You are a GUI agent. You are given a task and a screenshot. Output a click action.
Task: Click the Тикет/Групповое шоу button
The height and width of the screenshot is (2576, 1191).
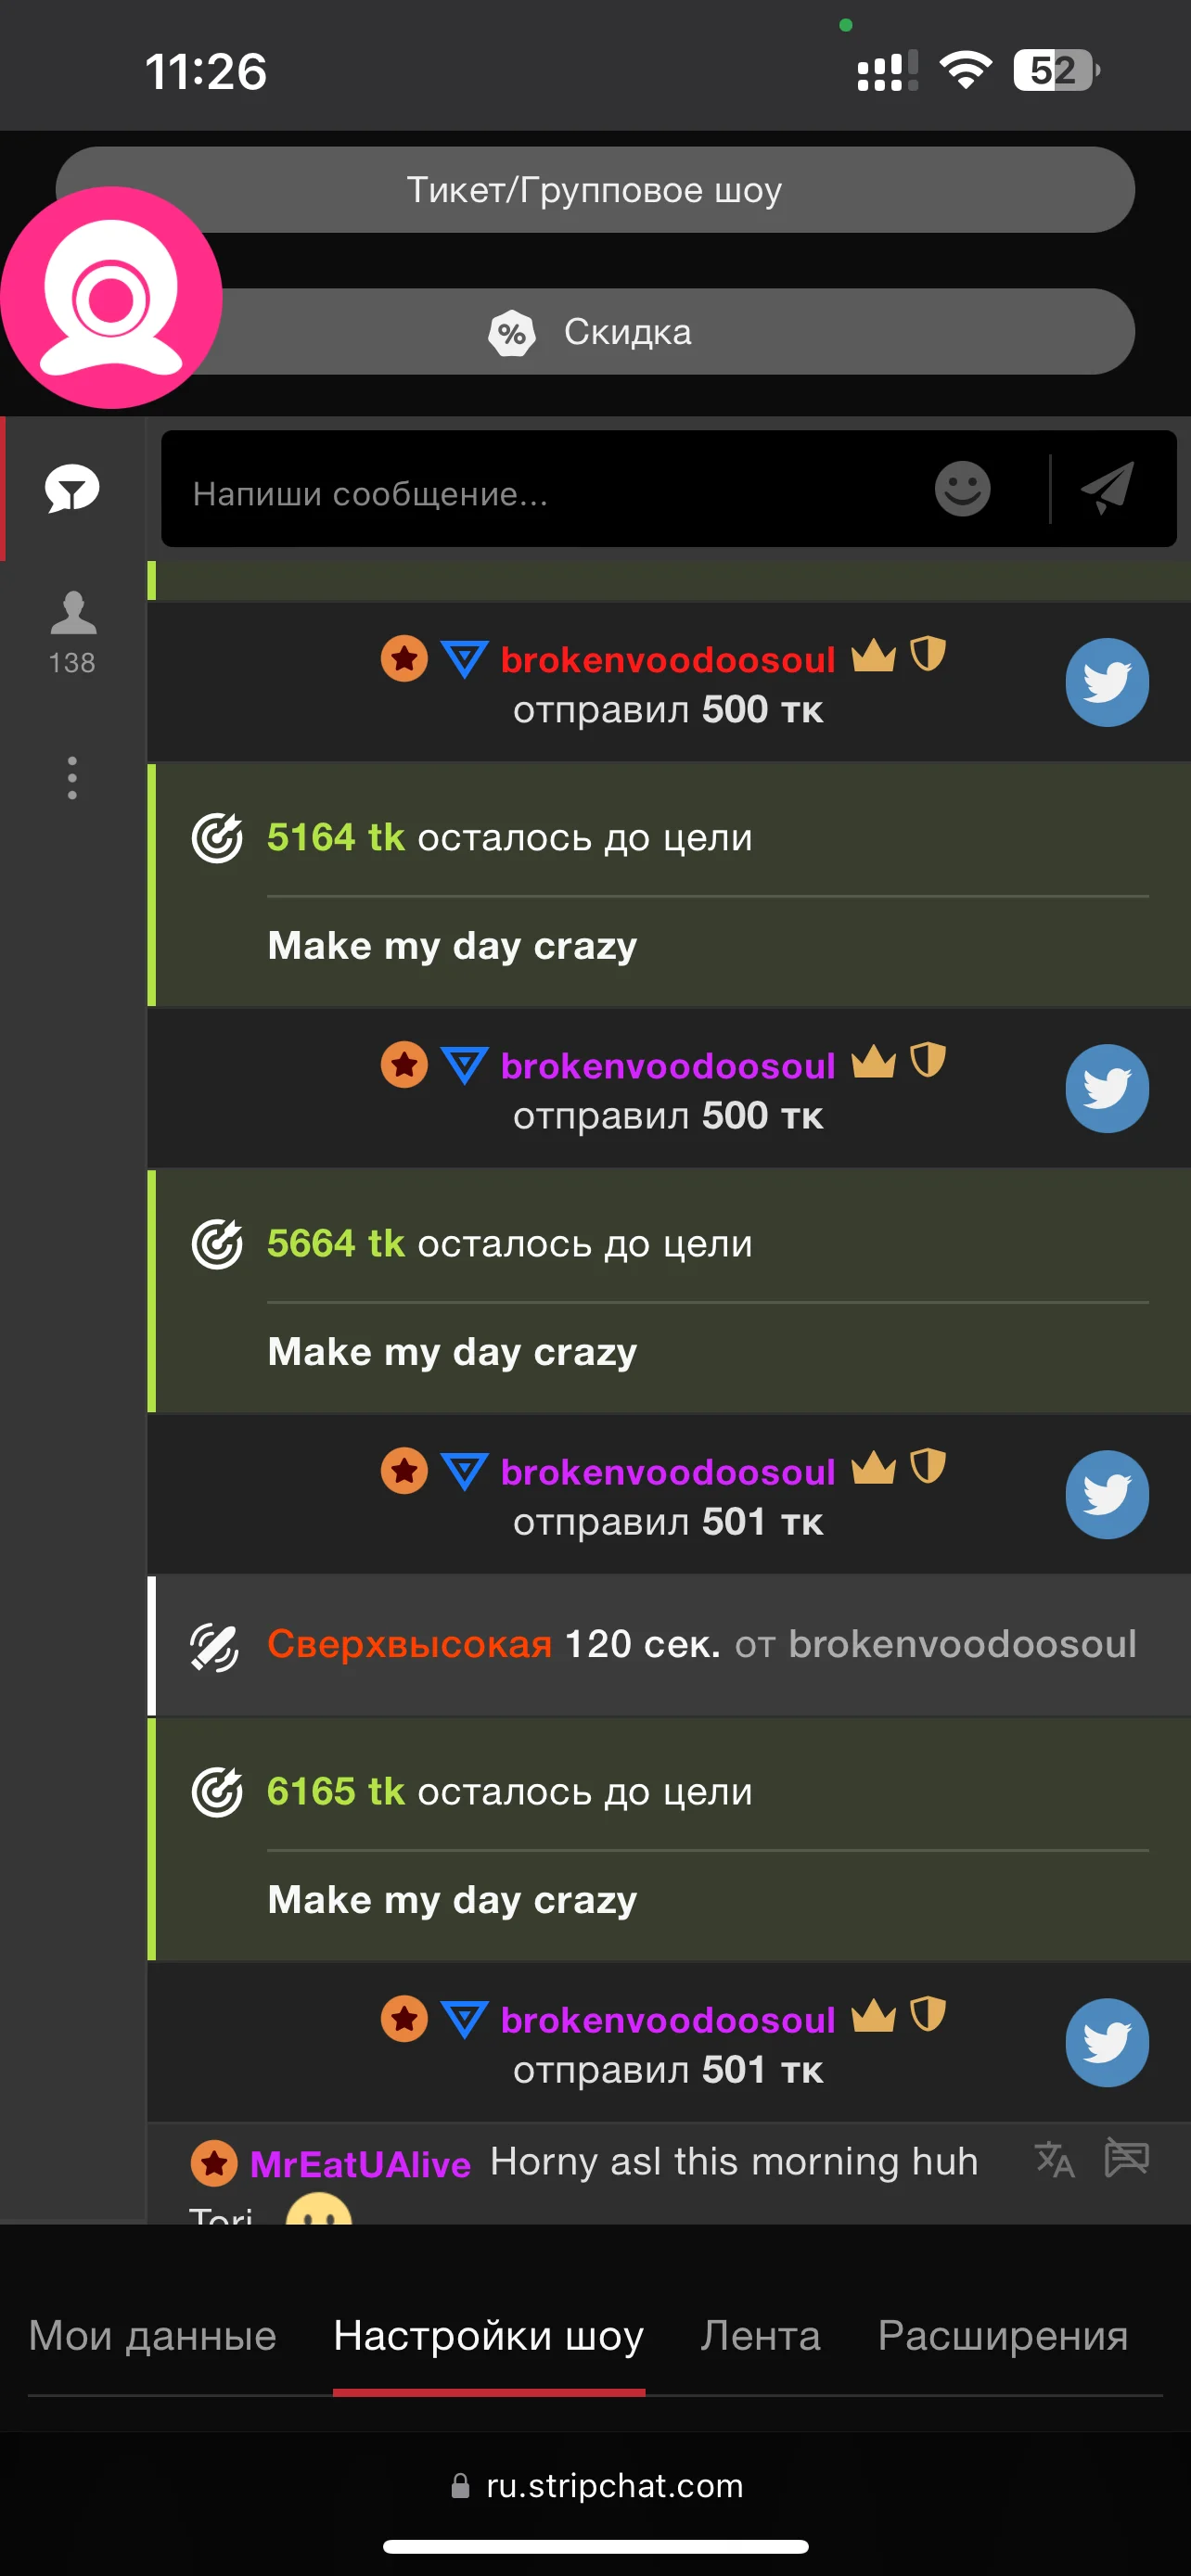click(595, 190)
